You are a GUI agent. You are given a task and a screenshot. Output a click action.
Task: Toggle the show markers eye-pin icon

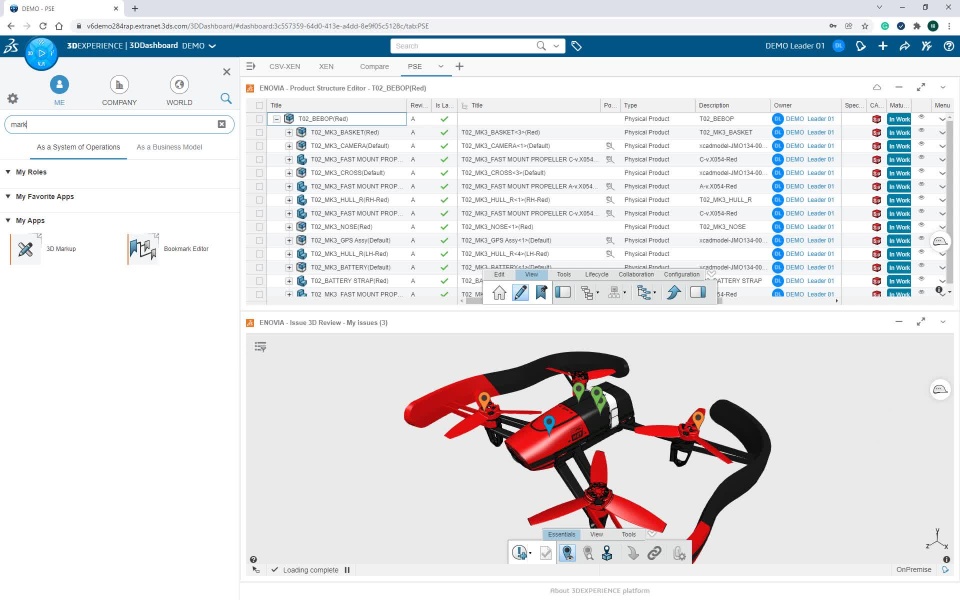[568, 553]
